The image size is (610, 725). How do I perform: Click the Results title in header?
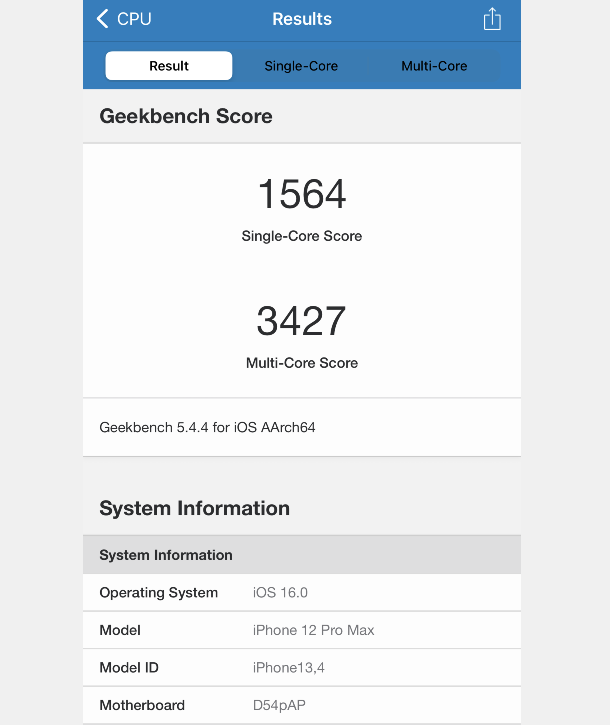click(302, 19)
